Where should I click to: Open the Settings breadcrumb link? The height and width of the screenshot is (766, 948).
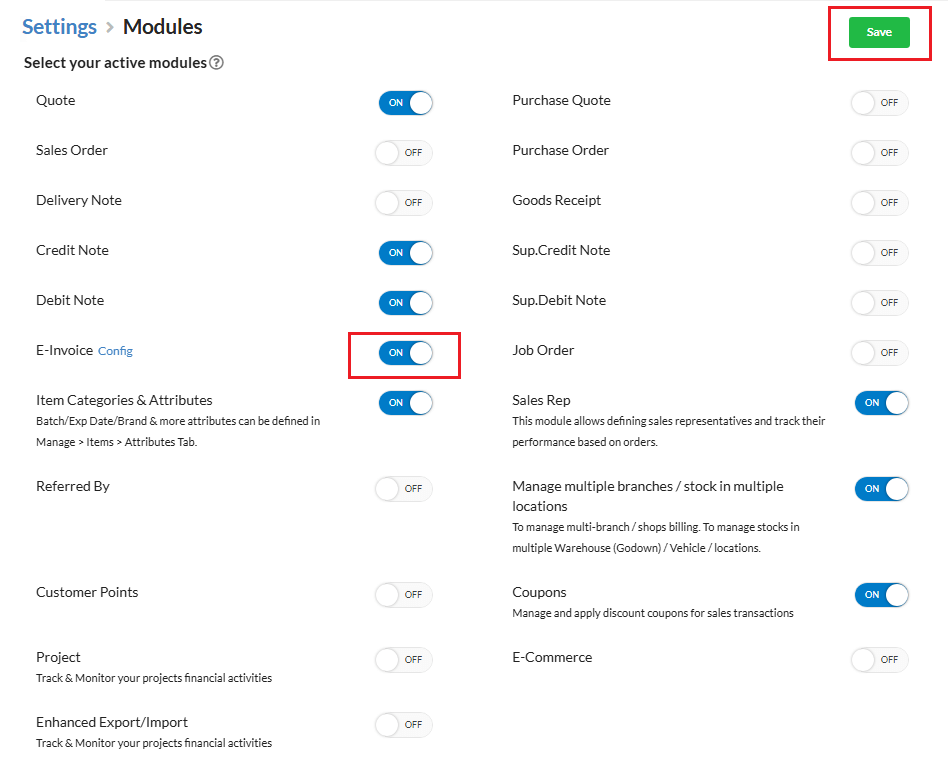[59, 27]
